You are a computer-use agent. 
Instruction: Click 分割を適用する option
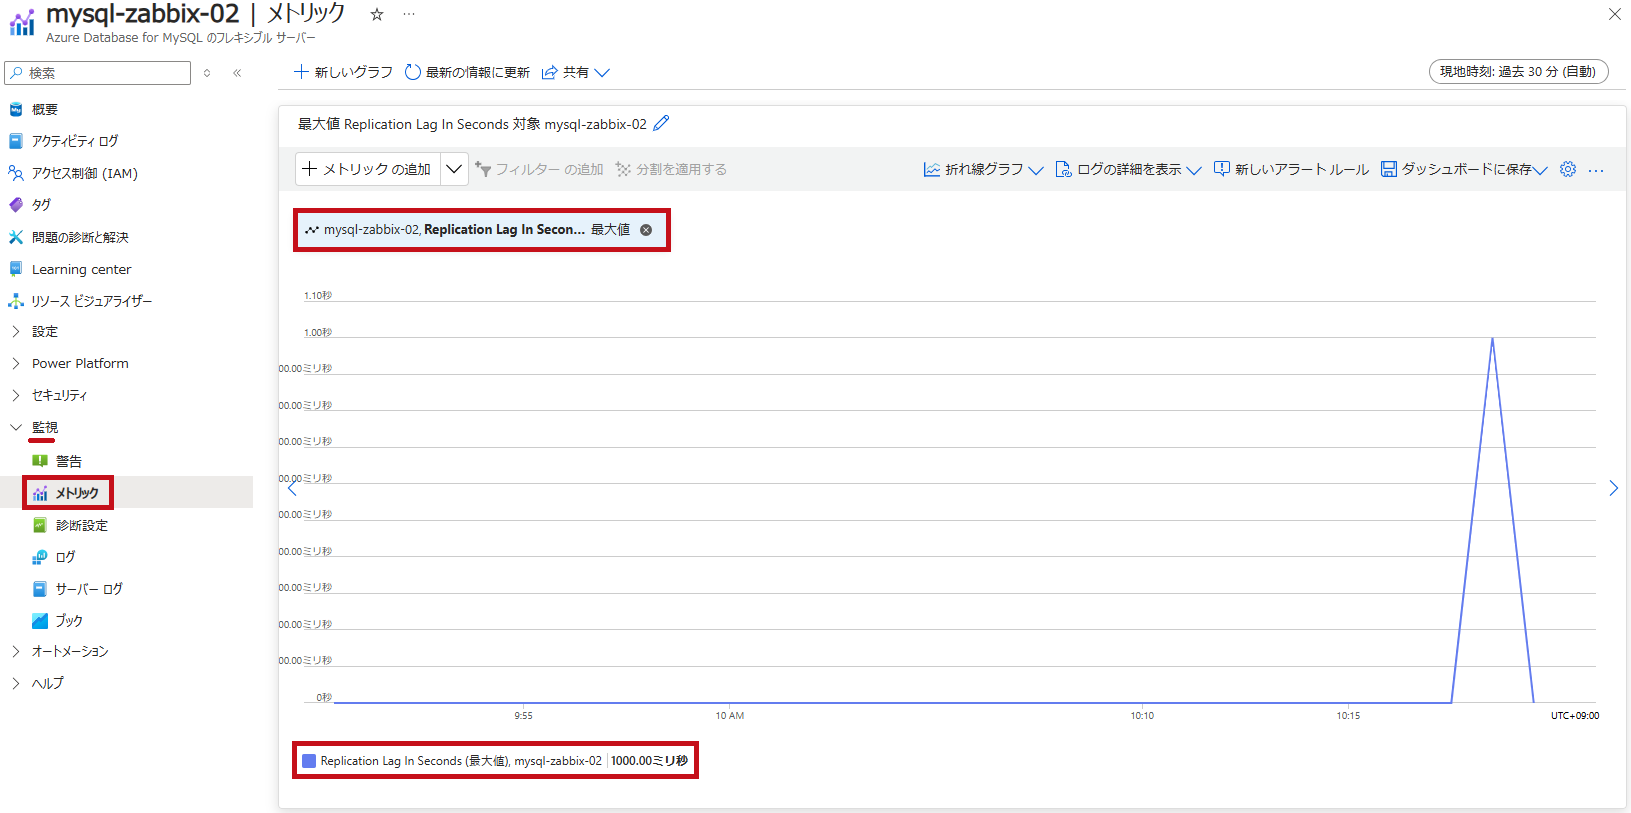(671, 169)
